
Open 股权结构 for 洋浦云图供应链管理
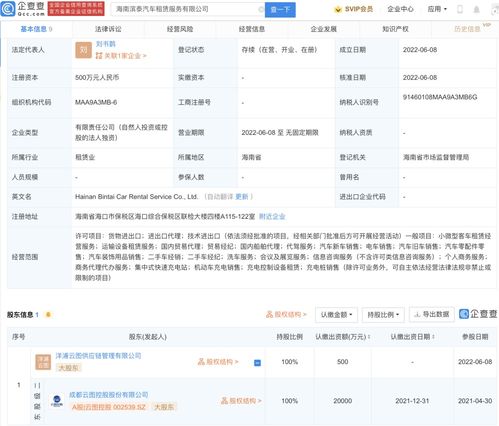tap(218, 362)
